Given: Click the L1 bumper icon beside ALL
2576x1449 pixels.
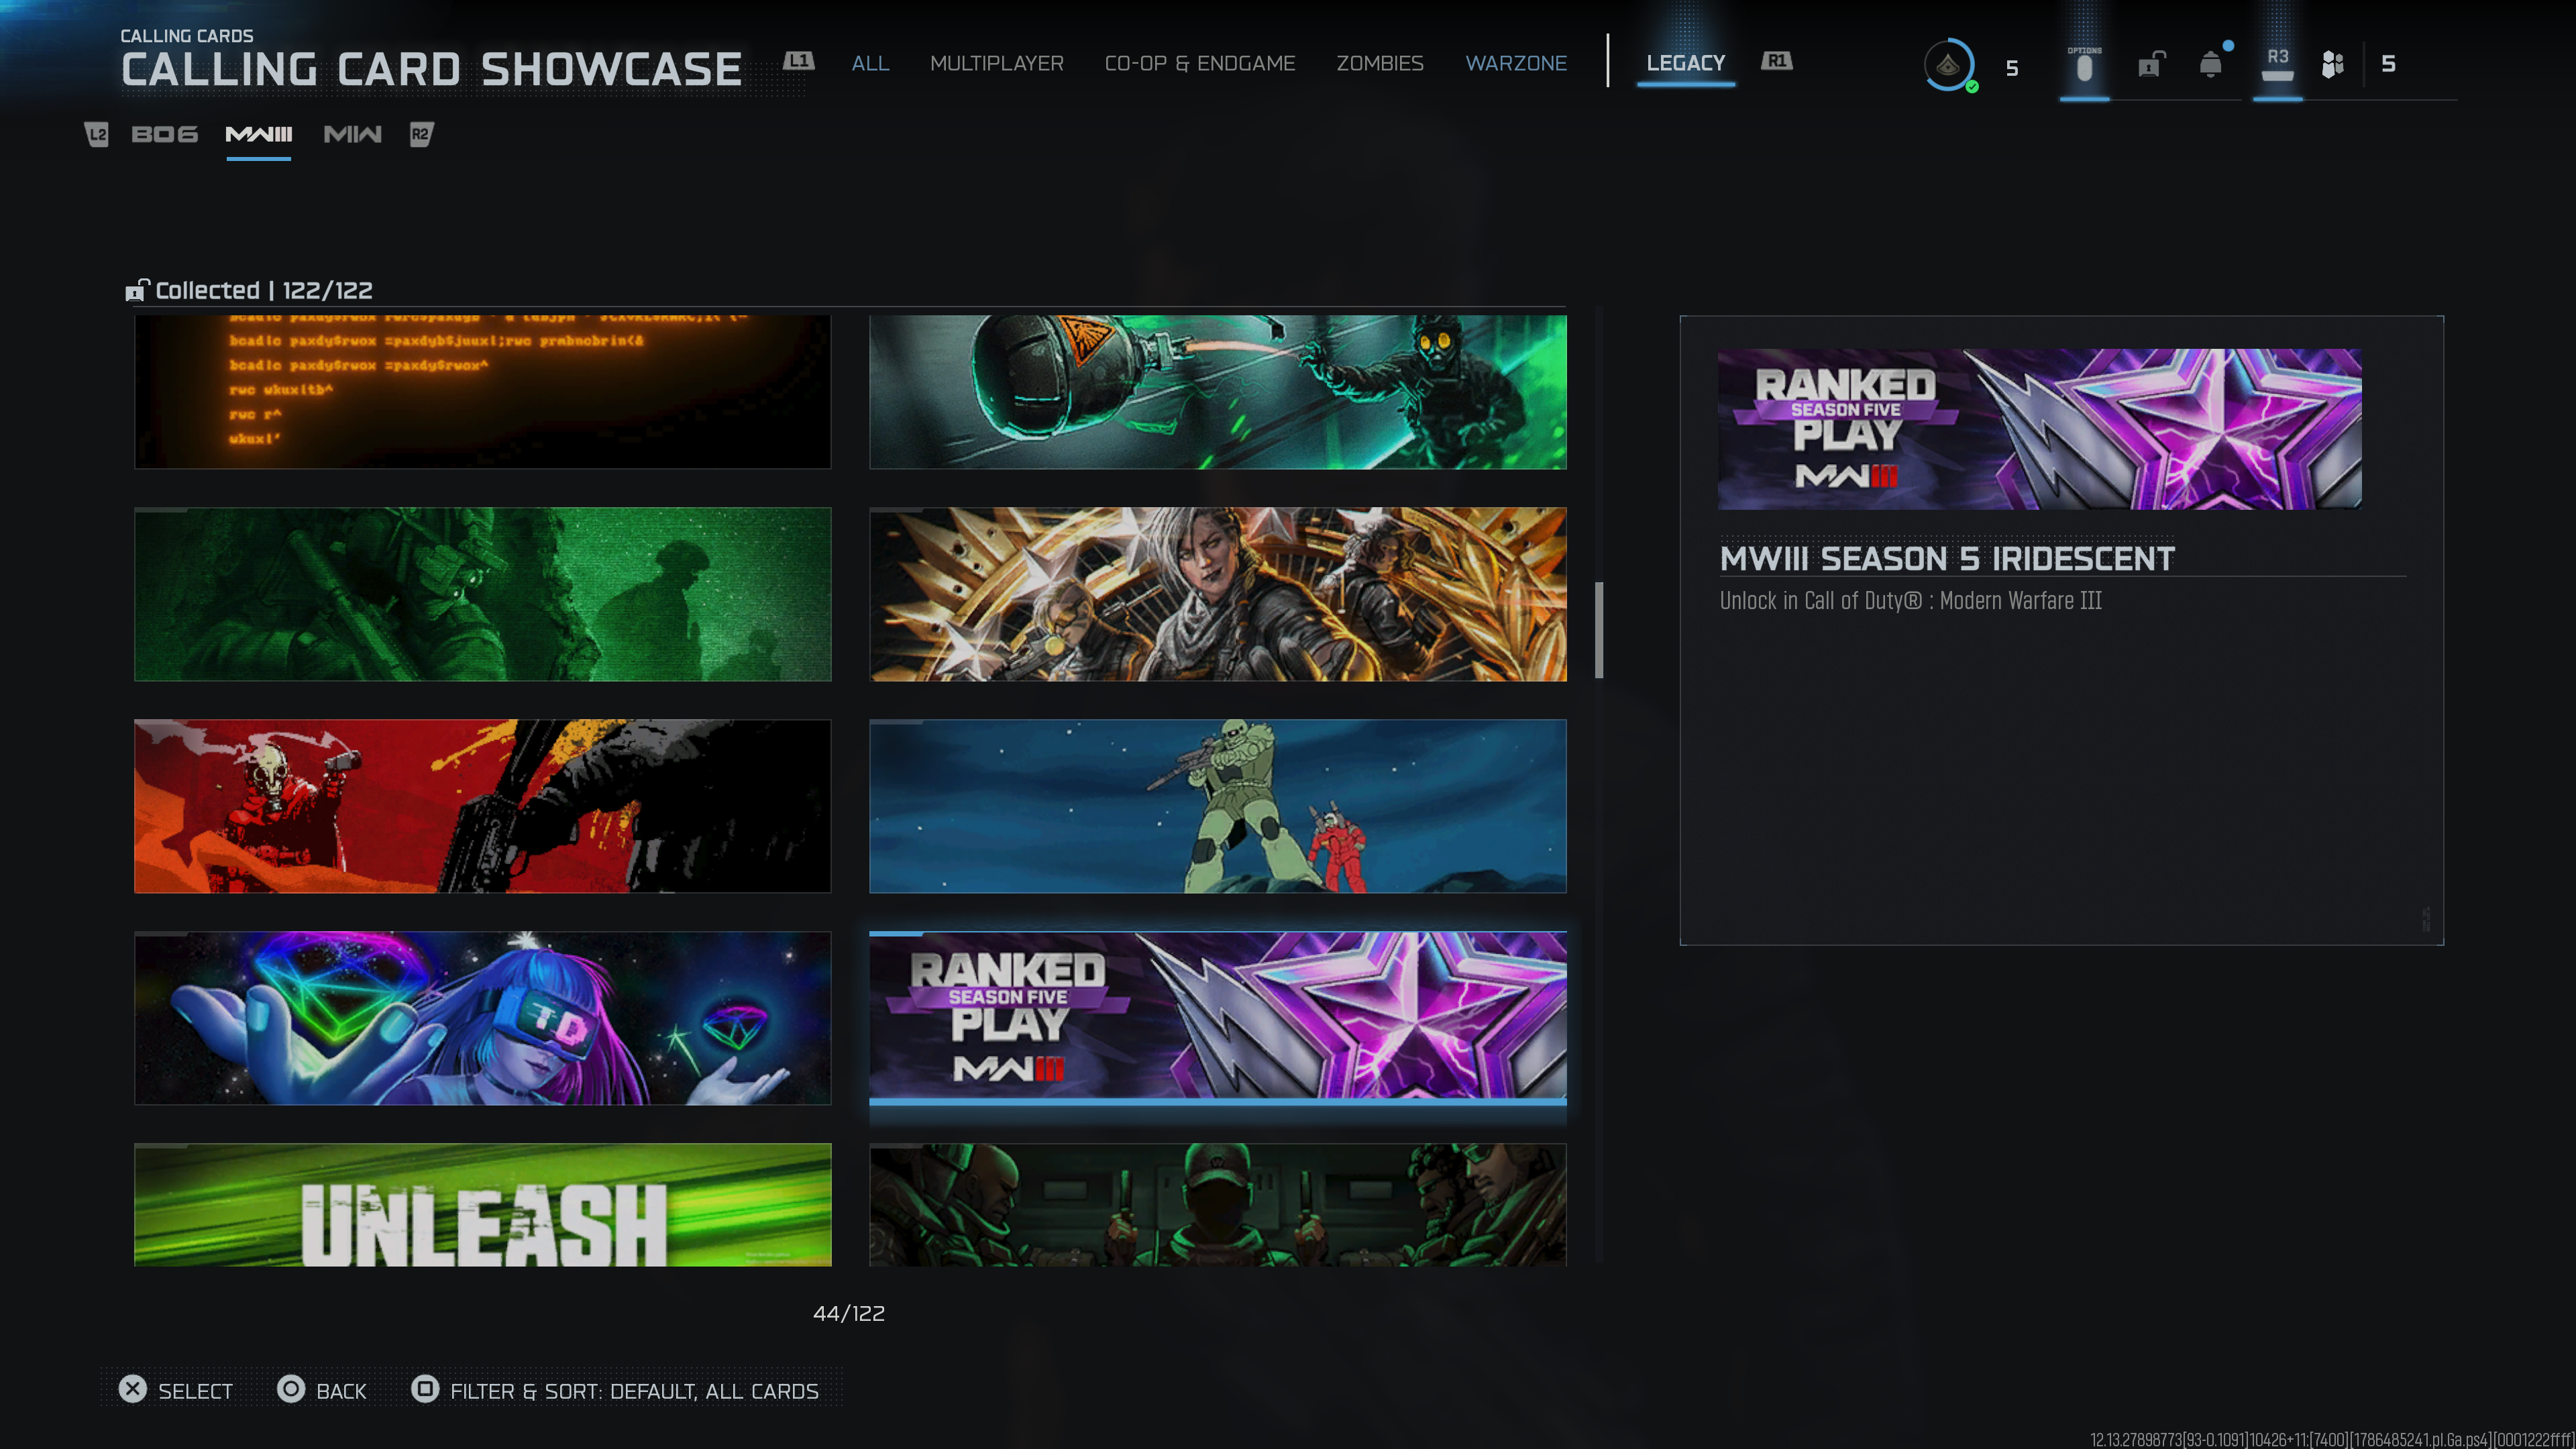Looking at the screenshot, I should (798, 61).
